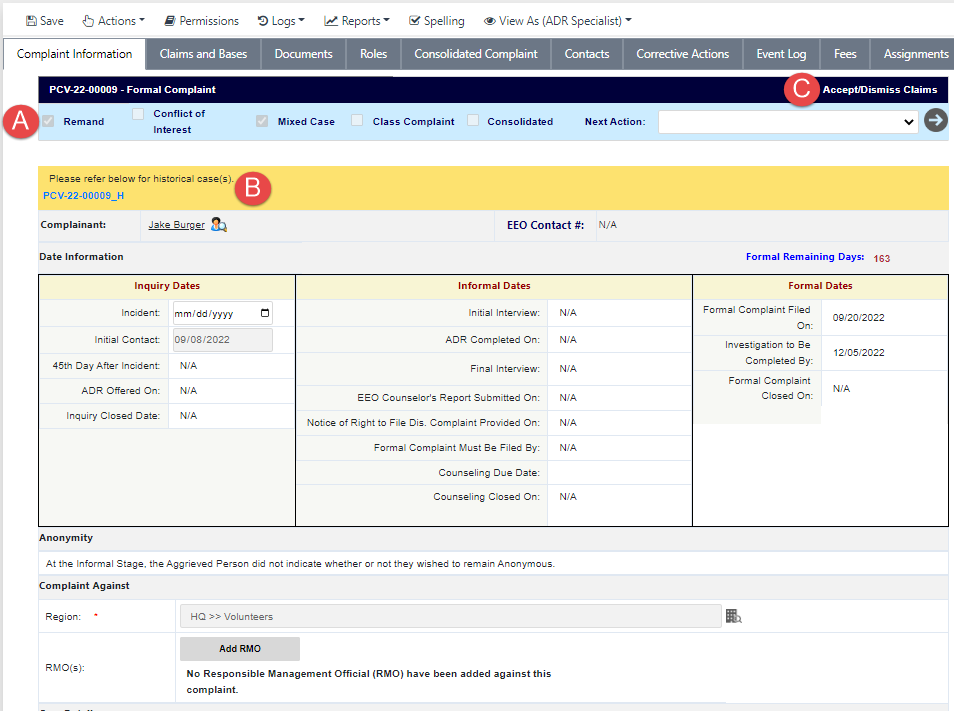Click the Region field HQ >> Volunteers
This screenshot has height=711, width=954.
coord(451,616)
